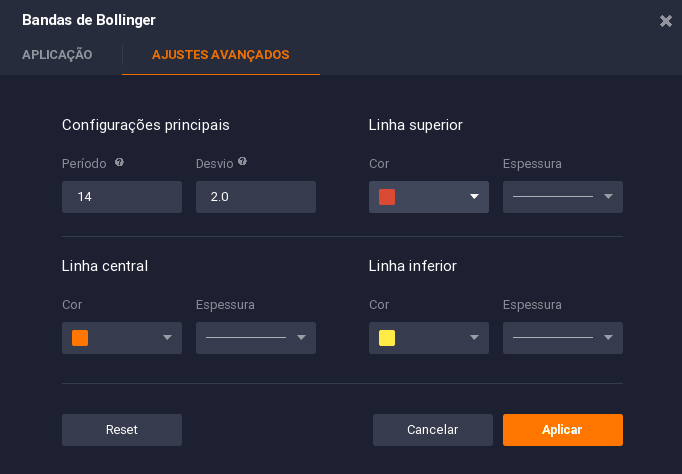The height and width of the screenshot is (474, 682).
Task: Click the help icon next to Desvio
Action: tap(242, 161)
